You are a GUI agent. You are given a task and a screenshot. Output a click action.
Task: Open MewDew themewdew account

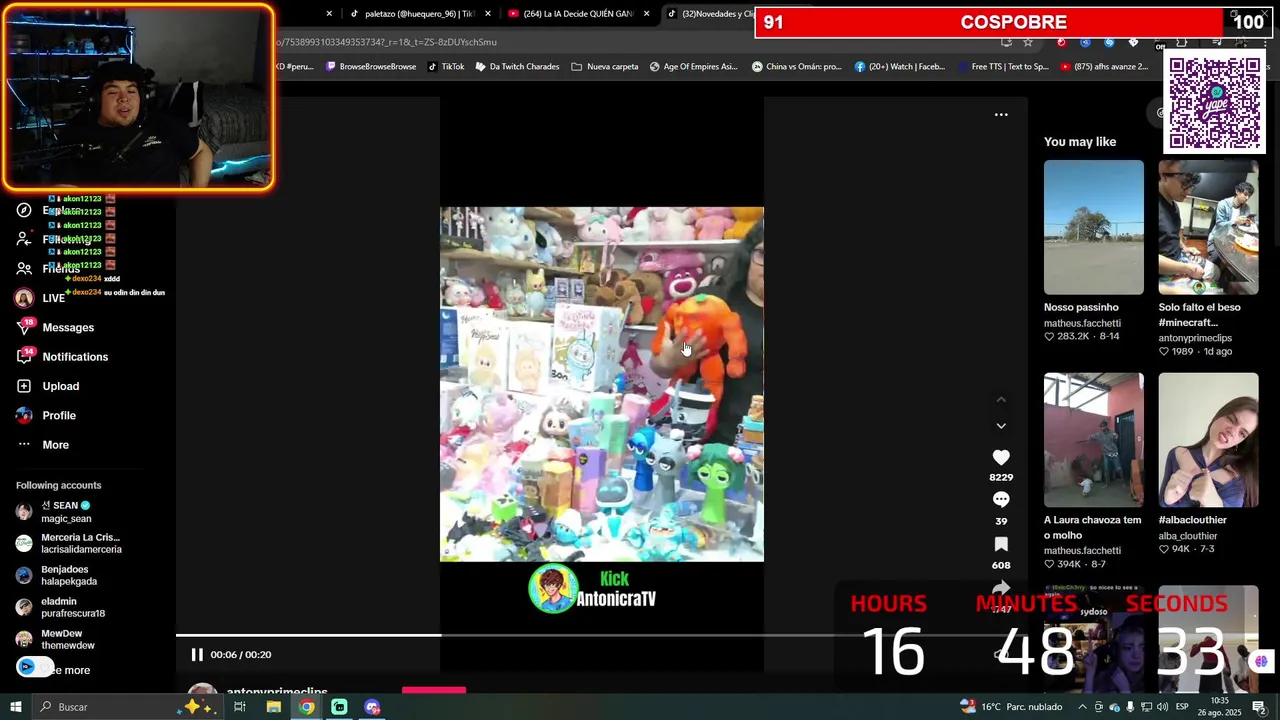click(55, 639)
